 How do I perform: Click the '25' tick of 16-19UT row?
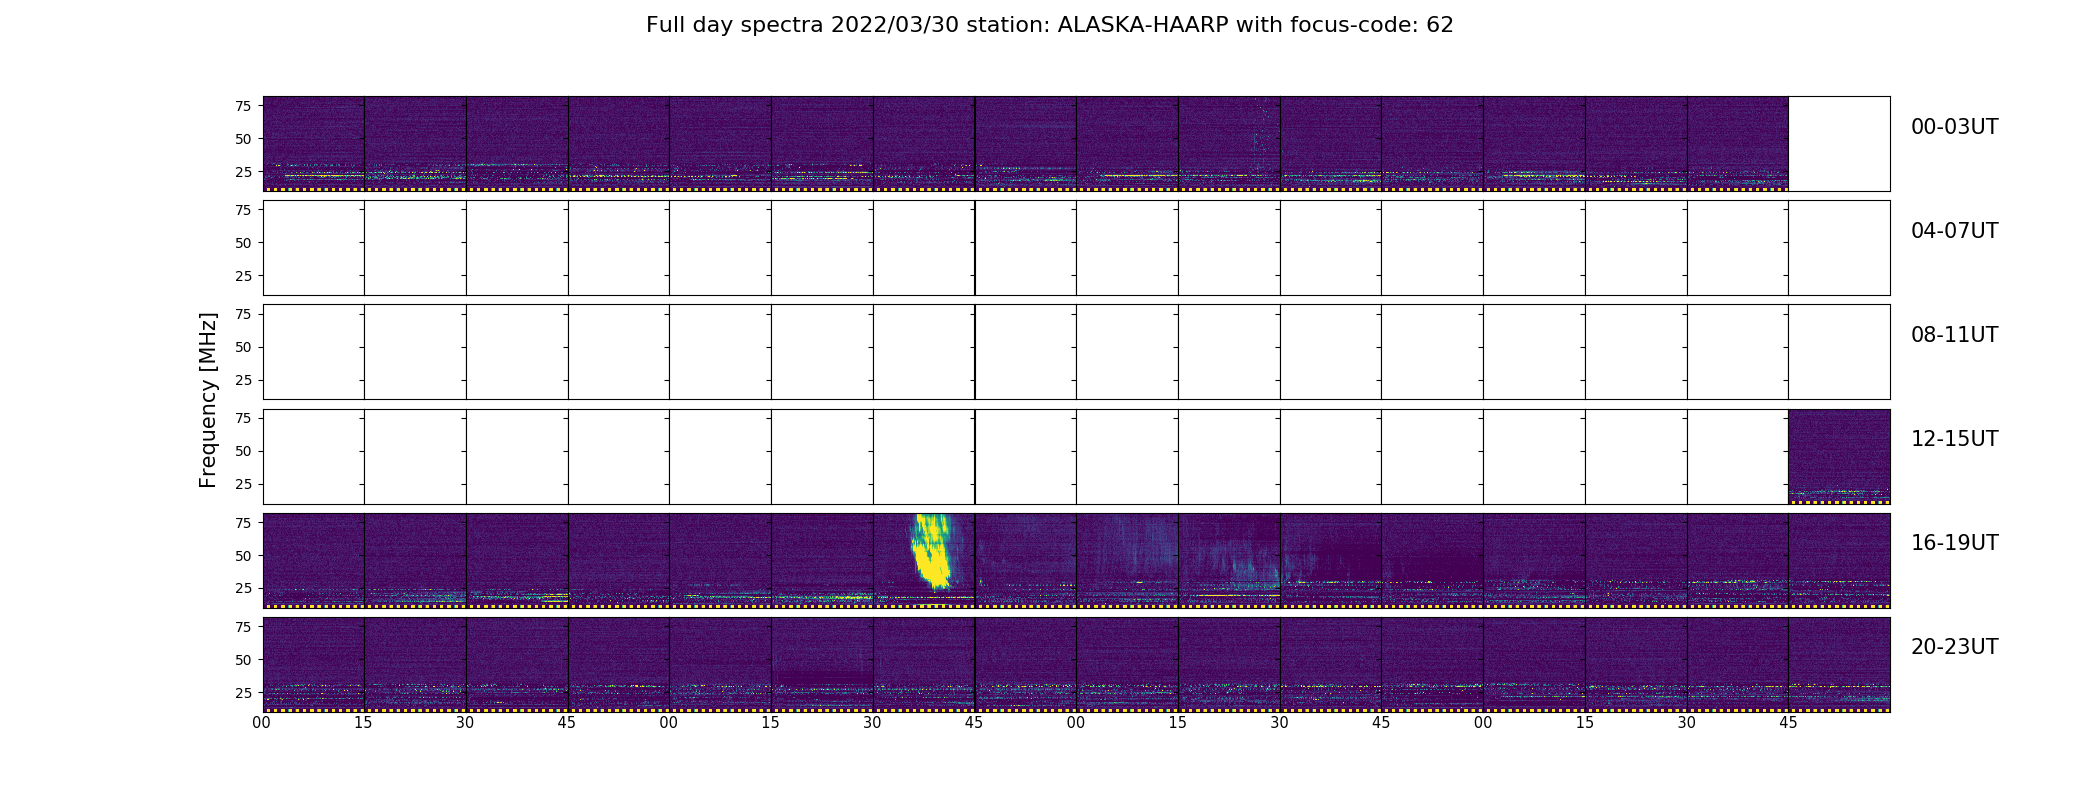click(243, 588)
